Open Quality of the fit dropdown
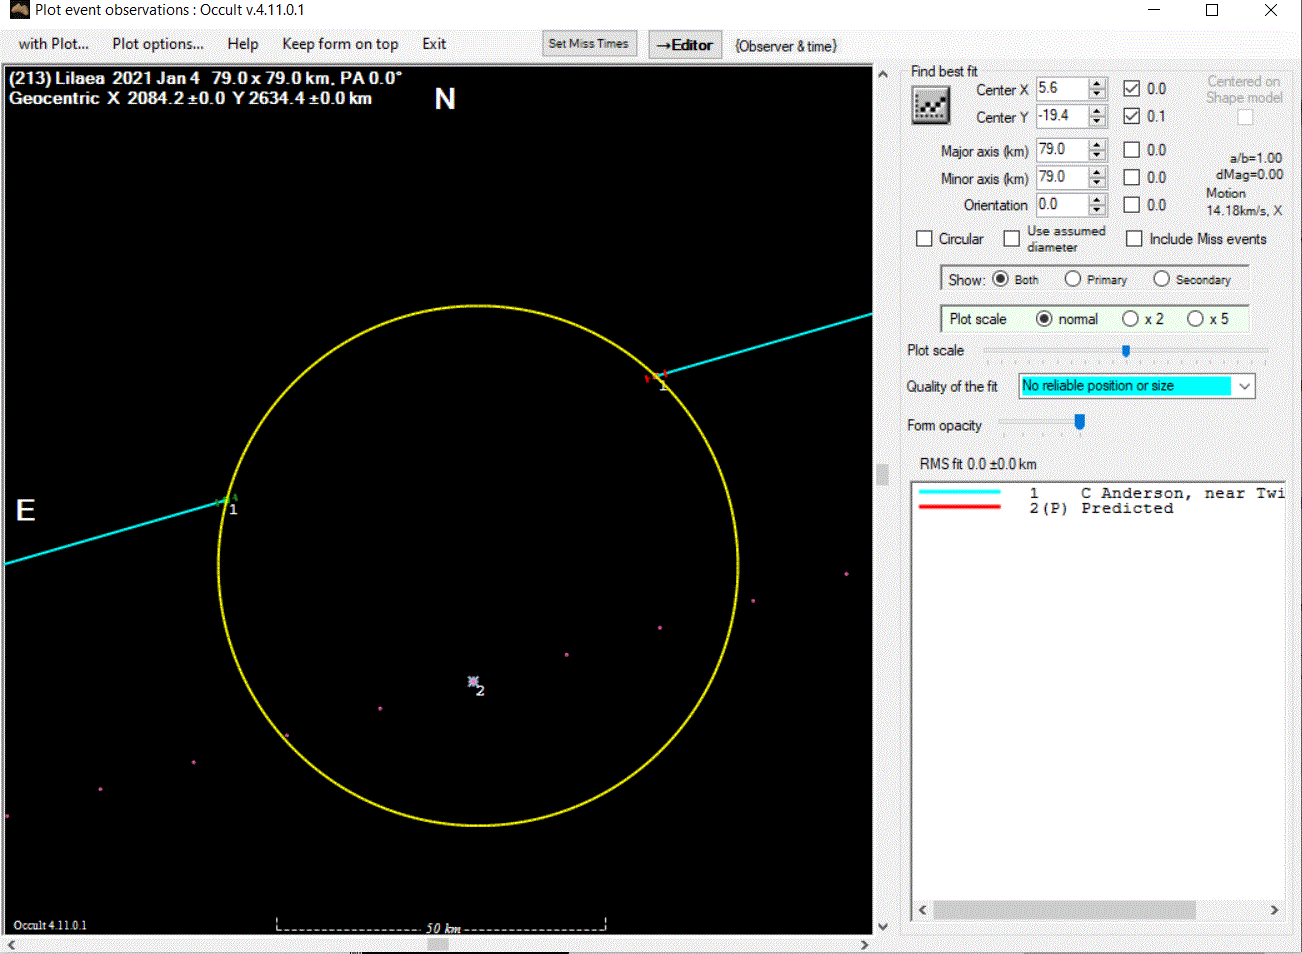The image size is (1302, 954). coord(1244,386)
